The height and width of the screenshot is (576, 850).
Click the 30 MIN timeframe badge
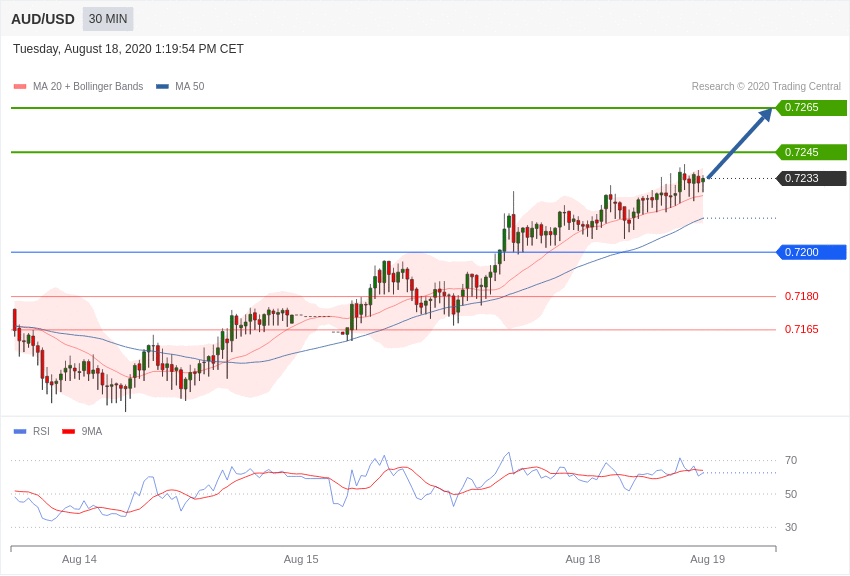tap(108, 19)
